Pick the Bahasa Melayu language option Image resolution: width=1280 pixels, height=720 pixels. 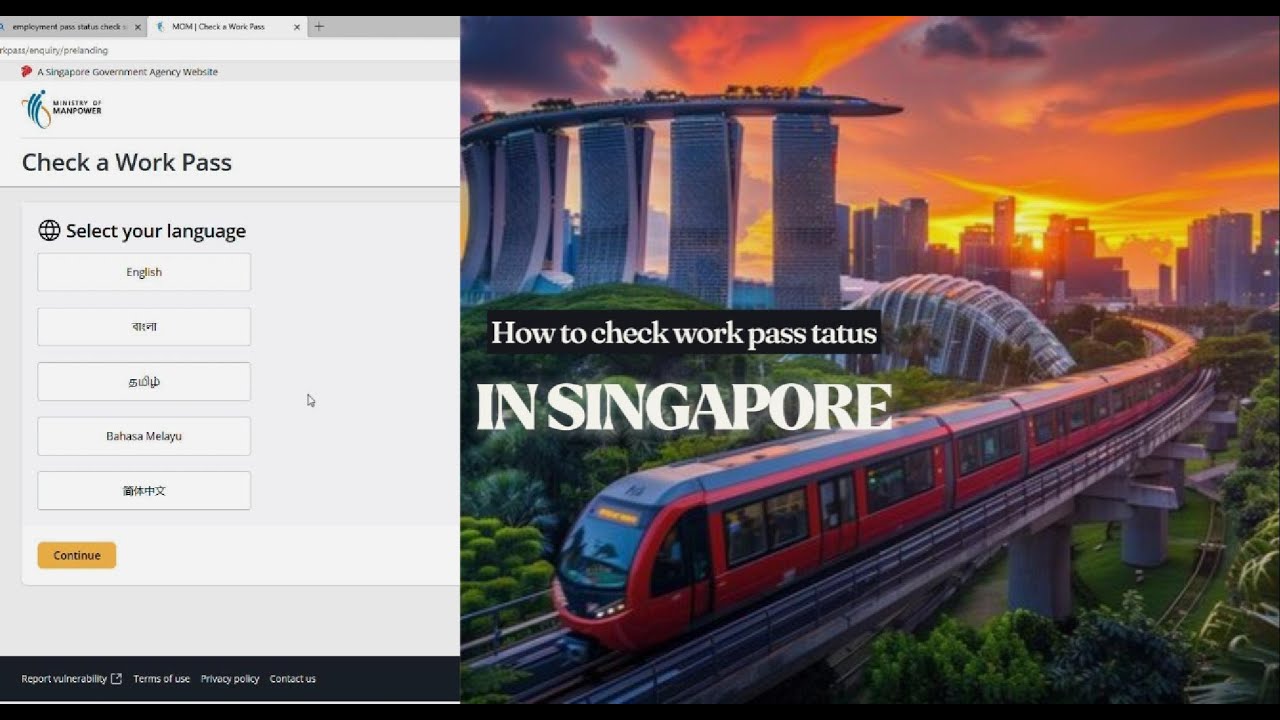coord(144,436)
